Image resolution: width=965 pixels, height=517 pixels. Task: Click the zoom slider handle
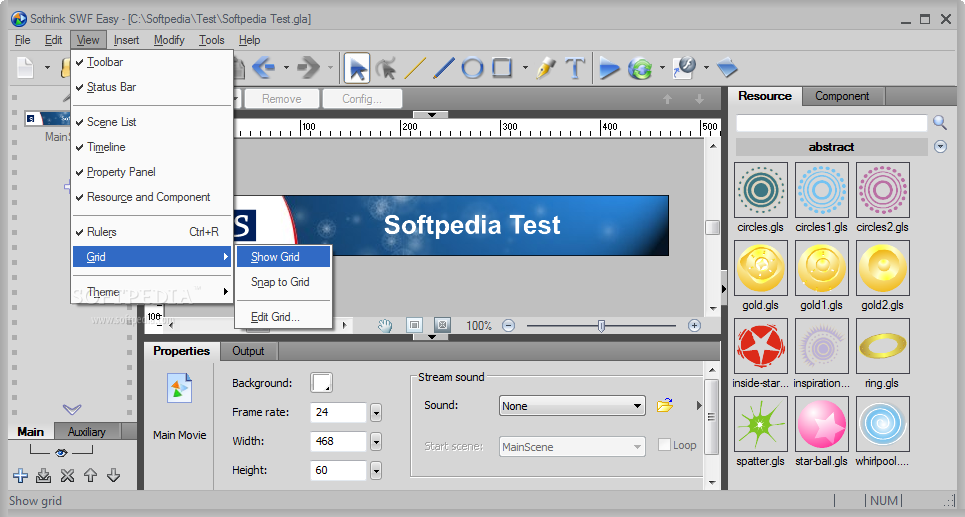[601, 326]
